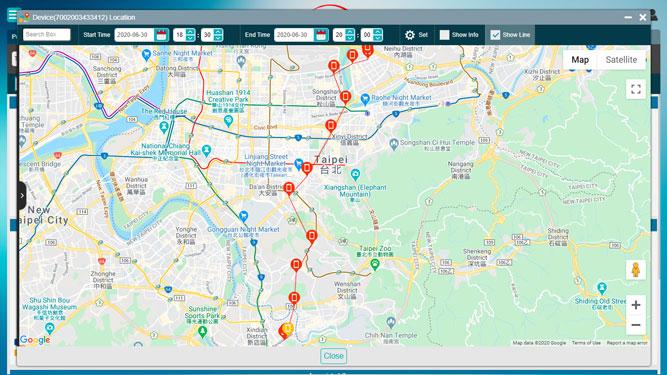Click the Set gear icon
The image size is (667, 375).
[410, 35]
